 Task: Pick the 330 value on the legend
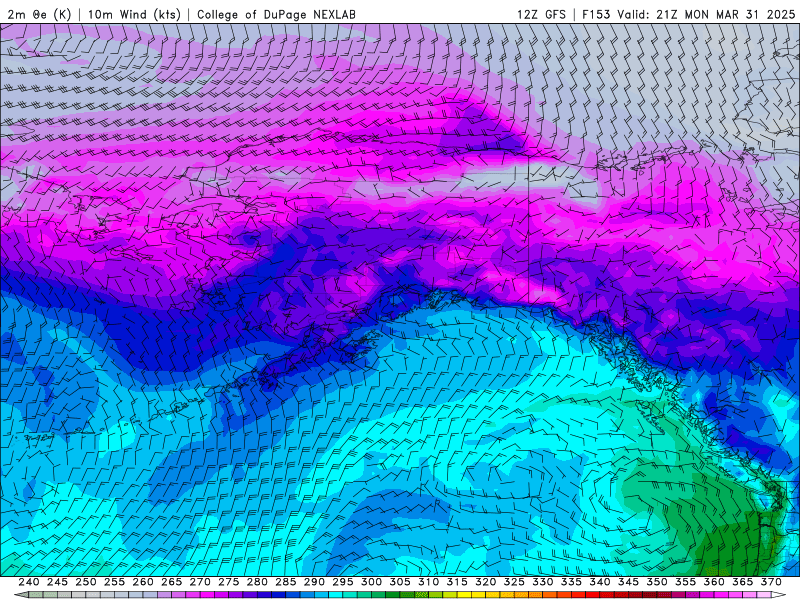(543, 582)
